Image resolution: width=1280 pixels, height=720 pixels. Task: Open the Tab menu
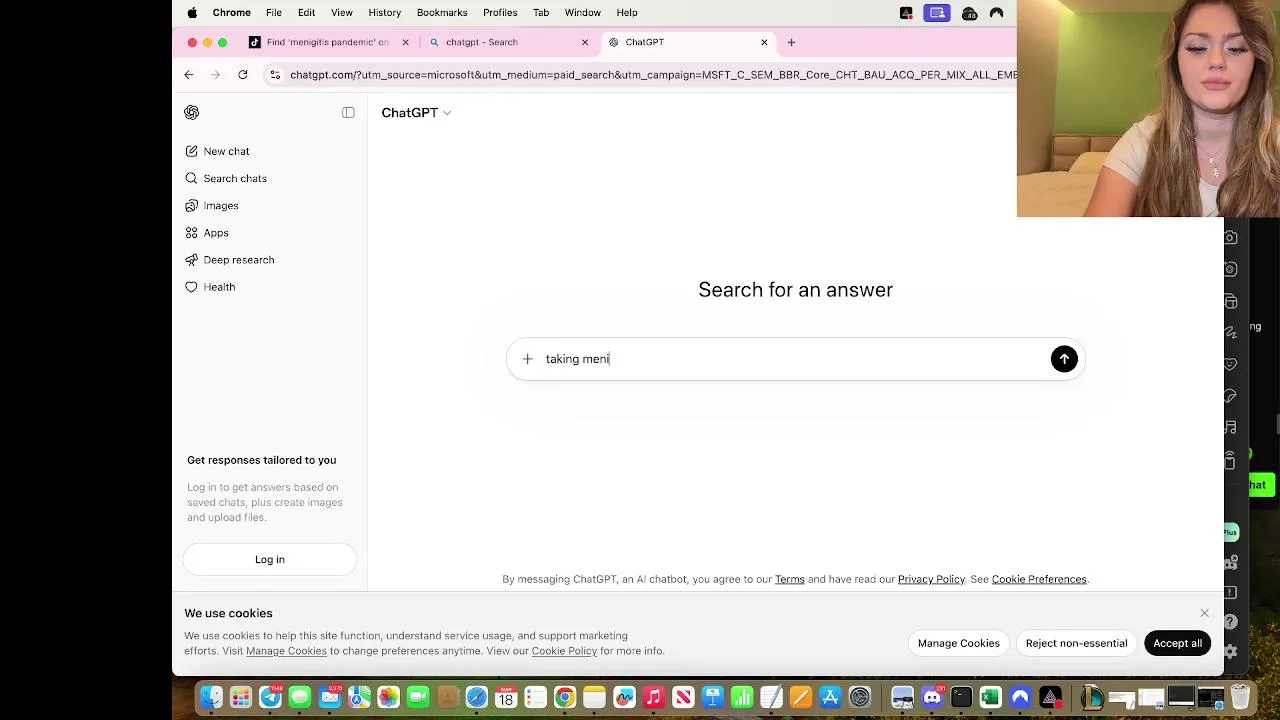tap(540, 12)
